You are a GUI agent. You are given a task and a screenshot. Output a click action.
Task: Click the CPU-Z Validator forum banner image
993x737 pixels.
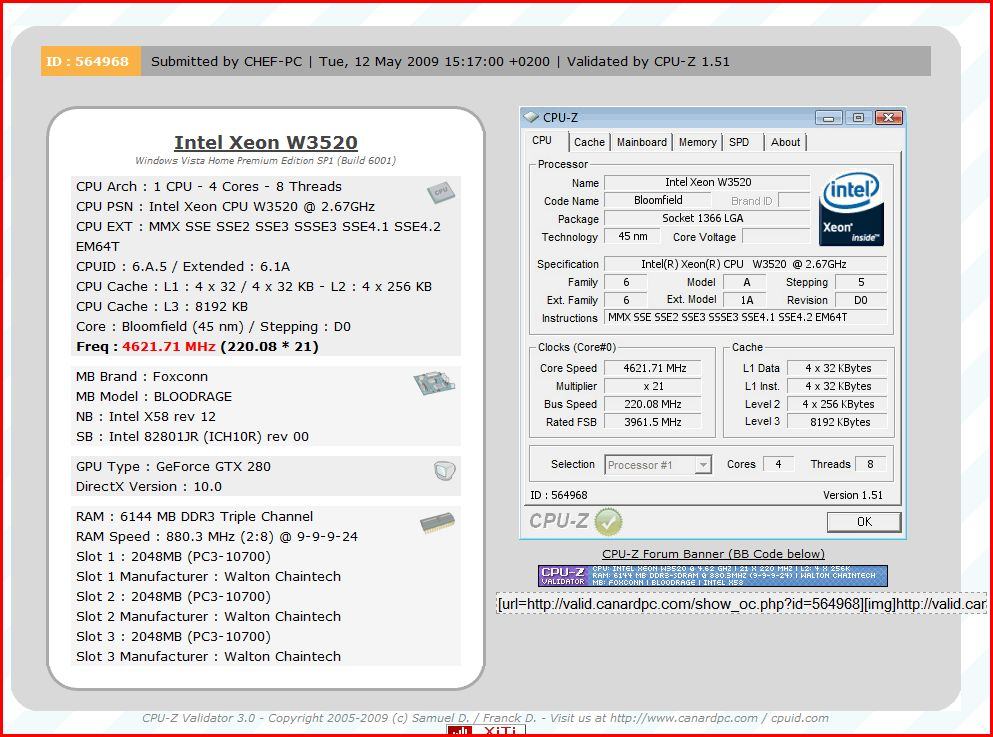coord(712,576)
